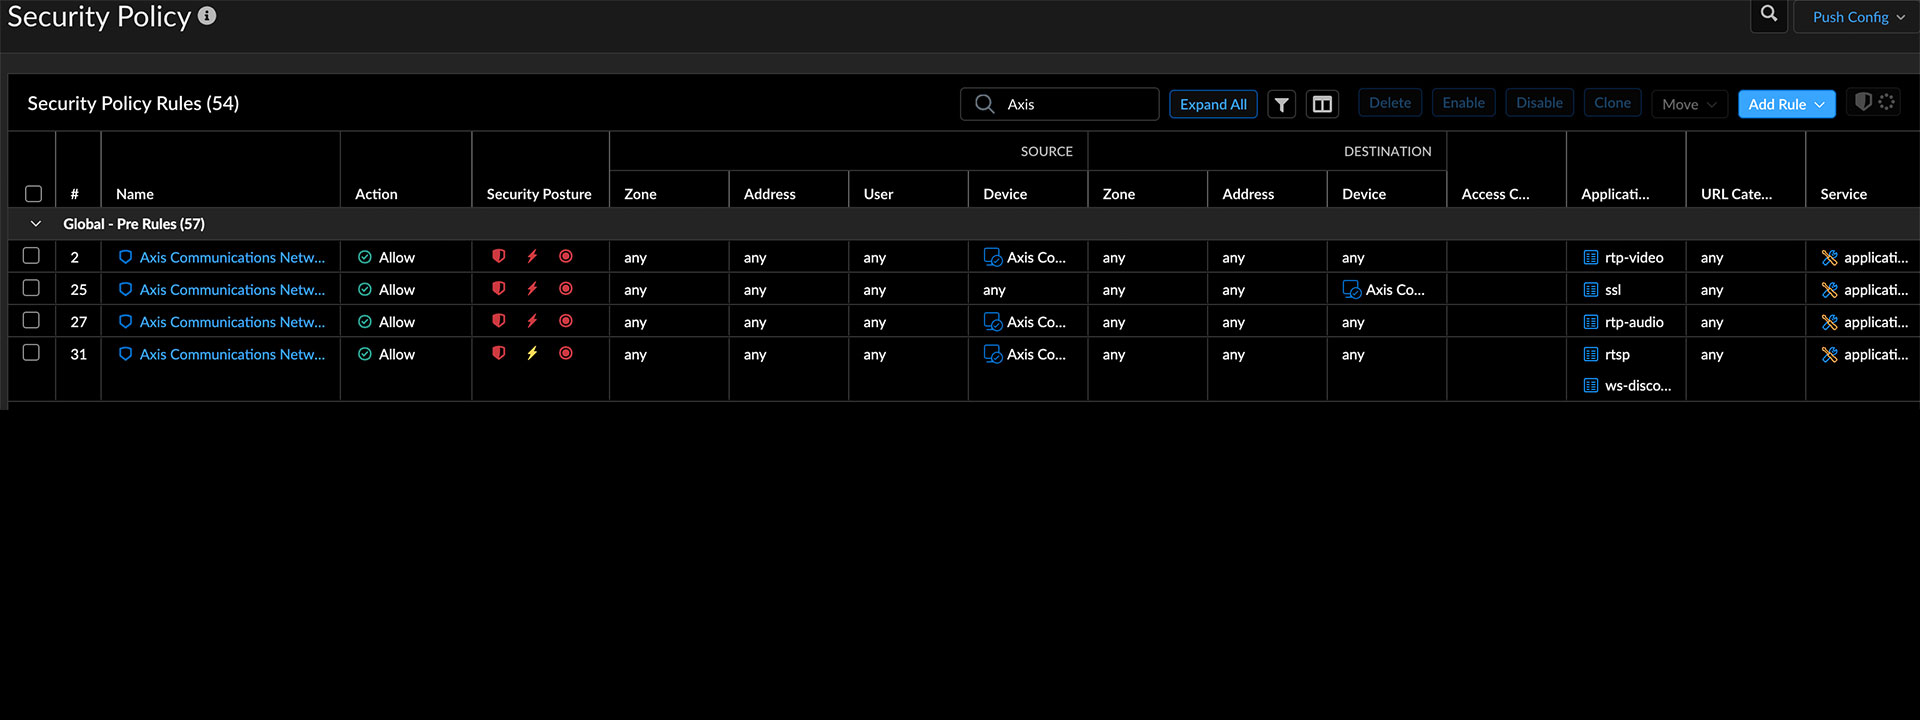Click the Expand All button

pyautogui.click(x=1213, y=104)
